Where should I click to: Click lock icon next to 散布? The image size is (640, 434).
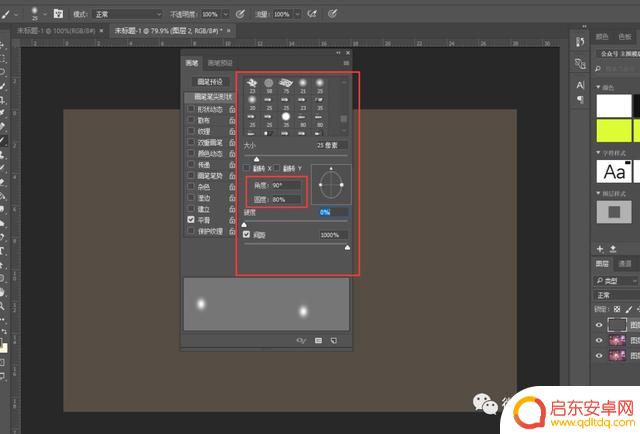tap(232, 120)
